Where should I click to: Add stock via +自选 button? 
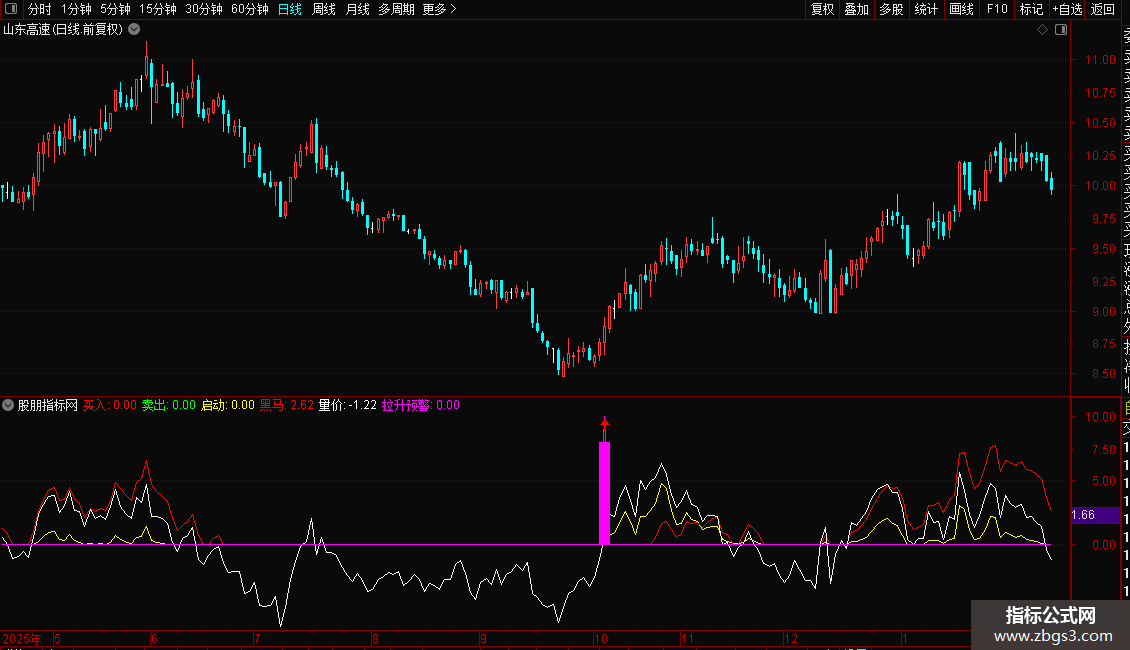pyautogui.click(x=1066, y=10)
